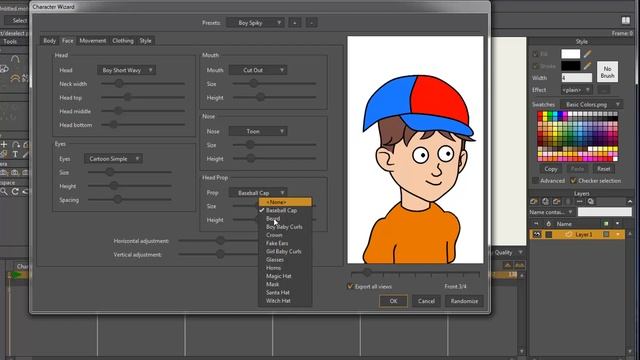This screenshot has height=360, width=640.
Task: Click the Stroke color pencil icon
Action: coord(587,66)
